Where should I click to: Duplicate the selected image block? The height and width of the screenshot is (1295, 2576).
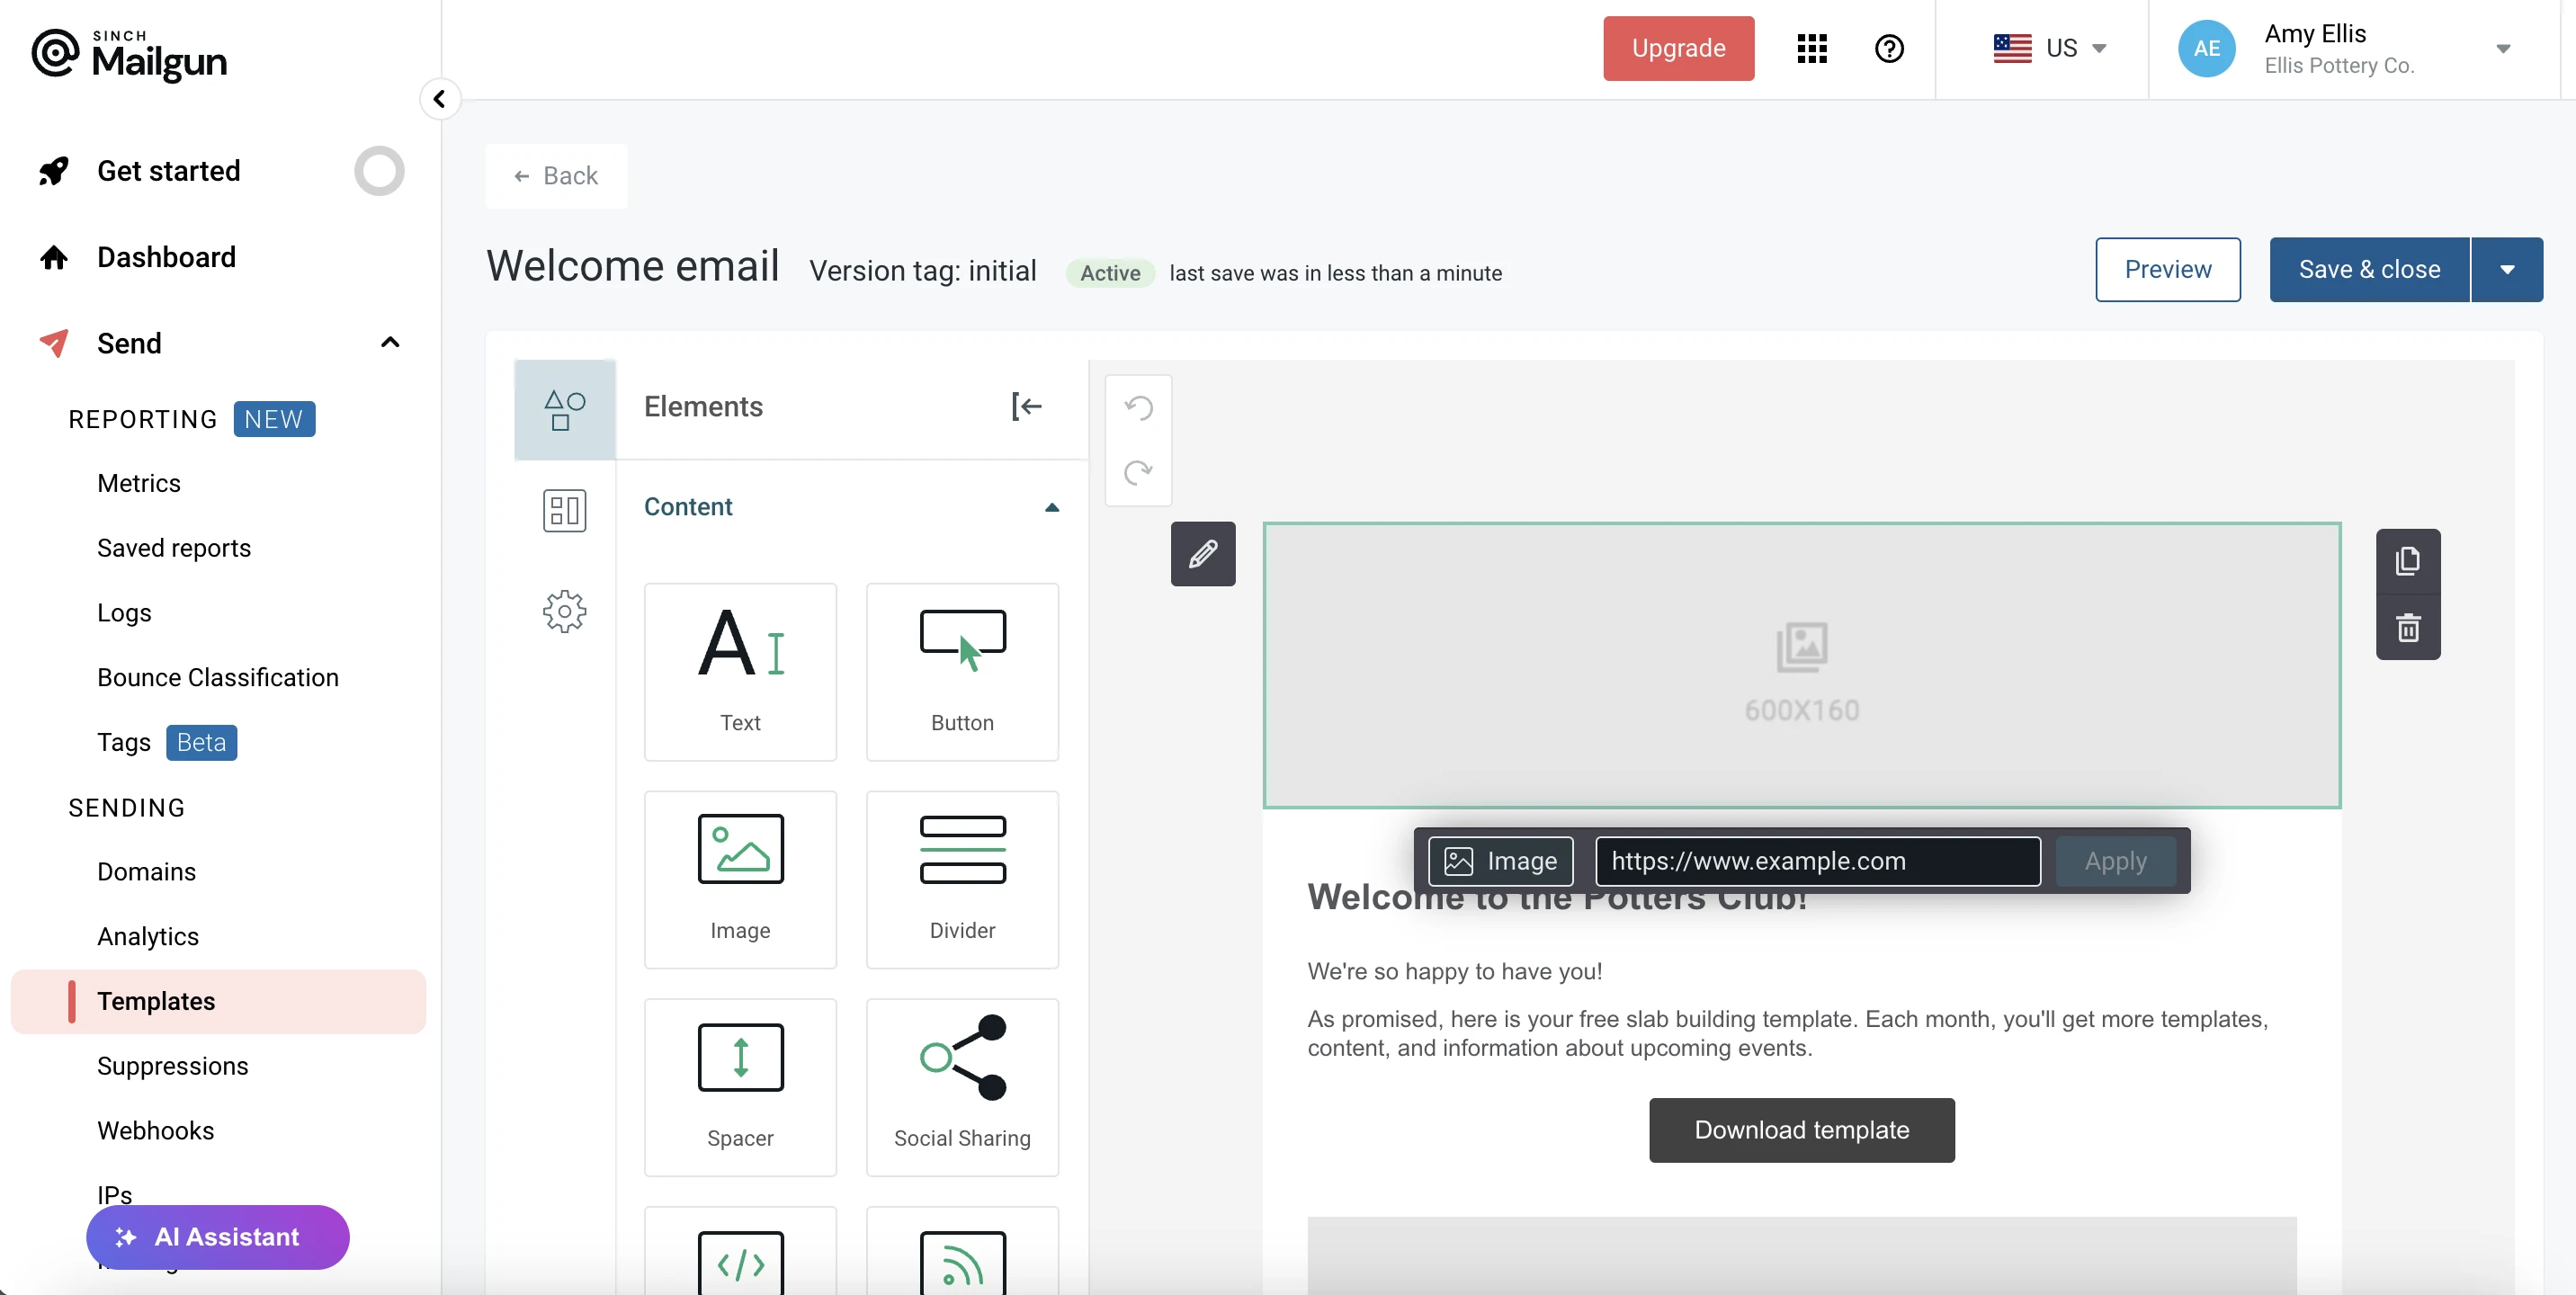click(x=2408, y=561)
